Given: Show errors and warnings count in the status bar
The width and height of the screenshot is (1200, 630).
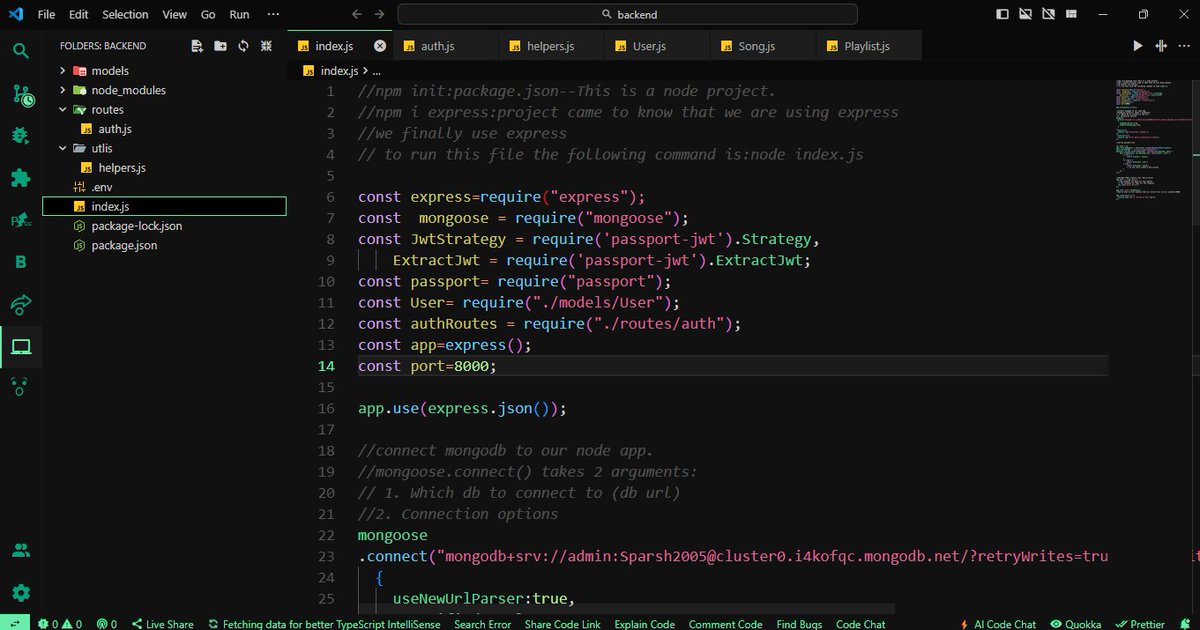Looking at the screenshot, I should click(61, 623).
